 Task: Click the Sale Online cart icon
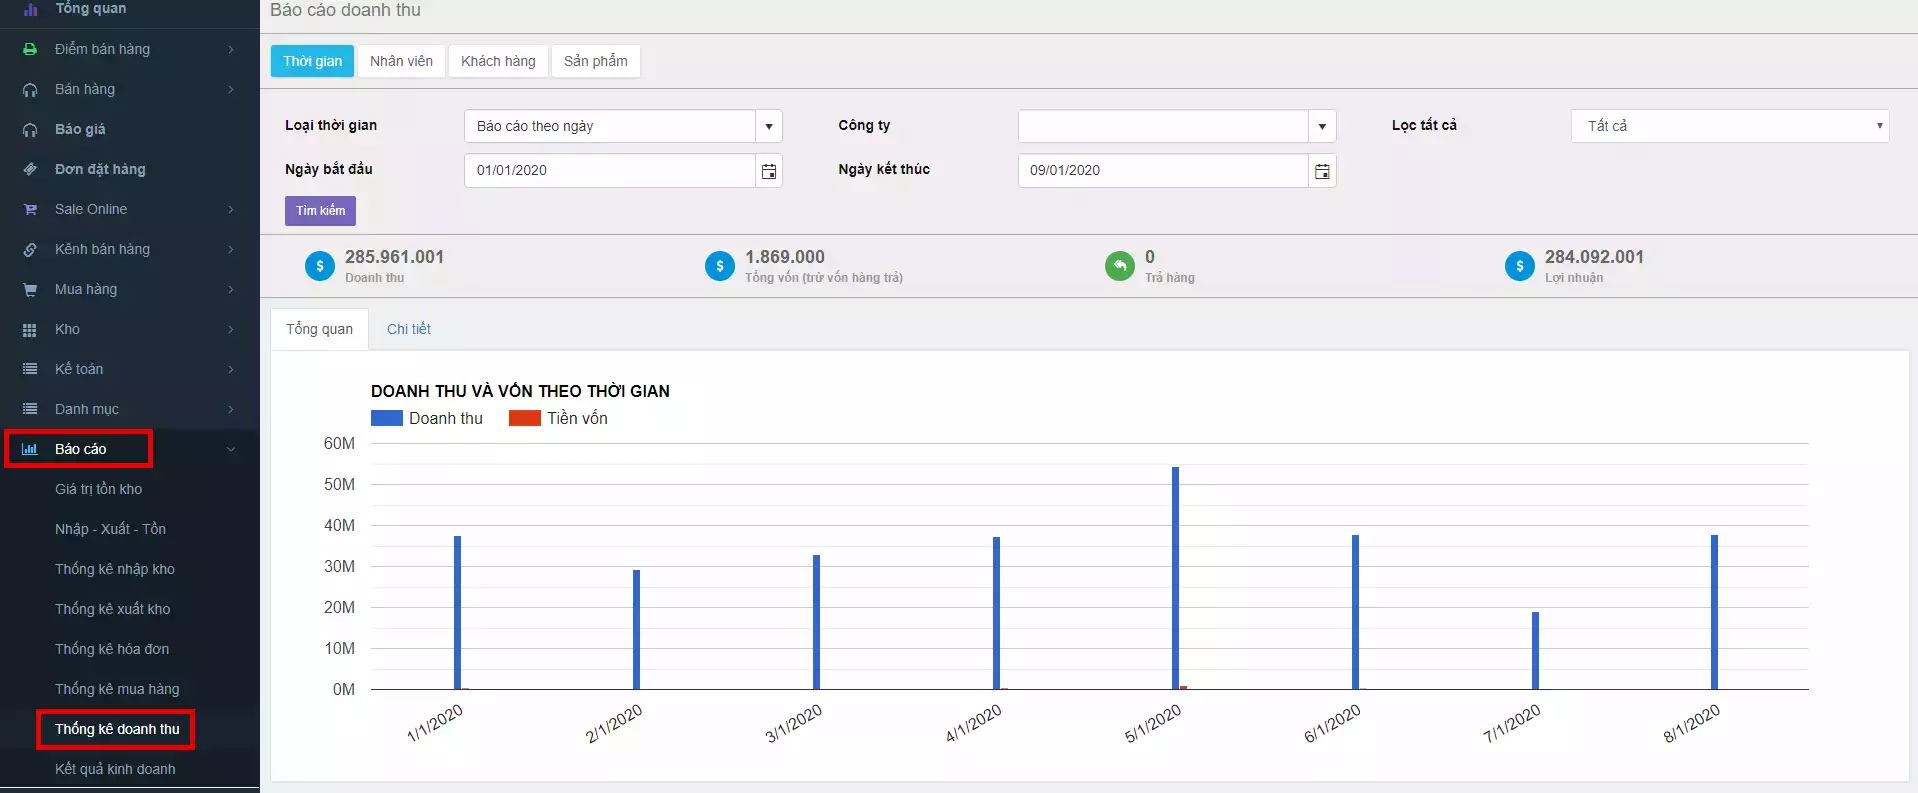[30, 209]
